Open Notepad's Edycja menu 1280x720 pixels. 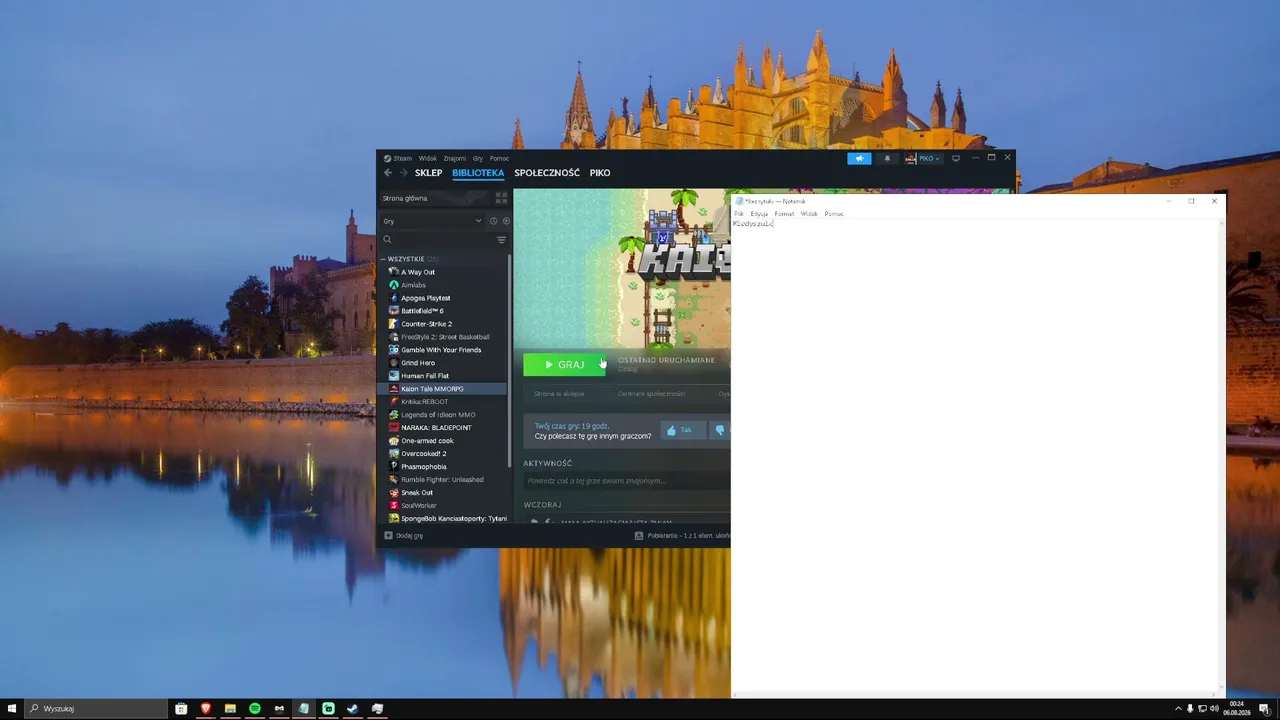(759, 213)
